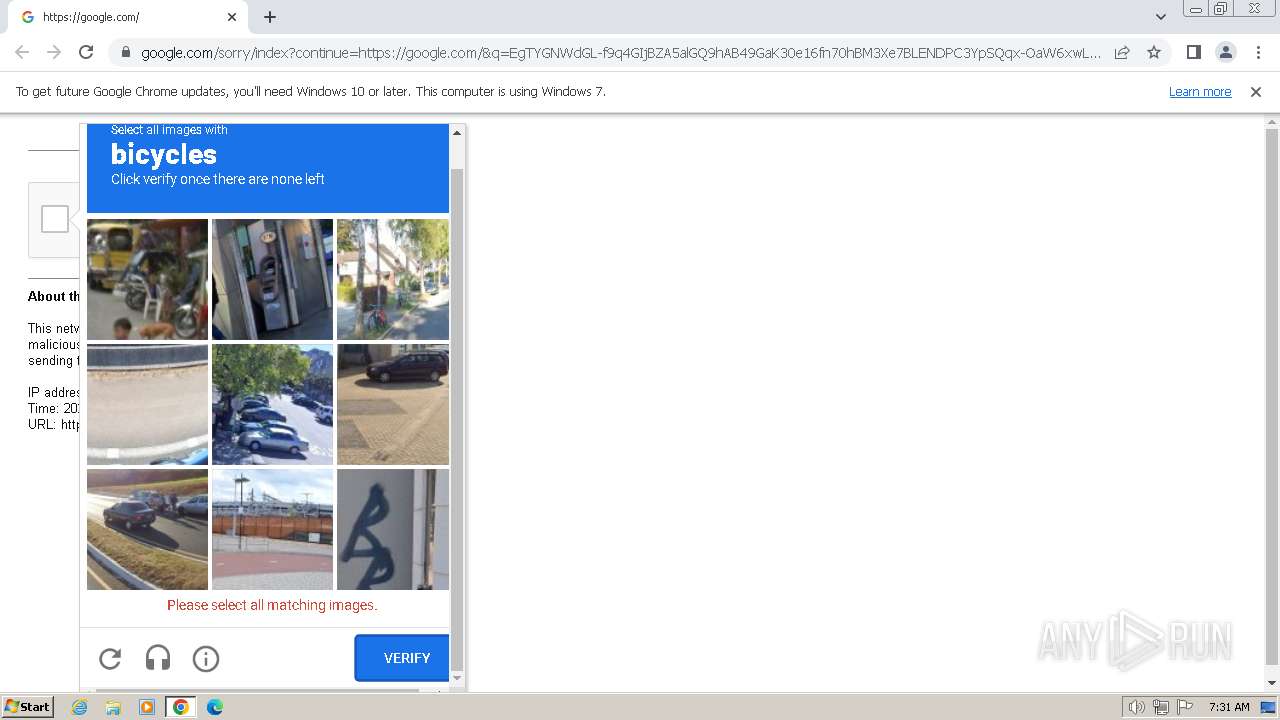Image resolution: width=1280 pixels, height=720 pixels.
Task: Open the Learn more link in update bar
Action: click(1200, 92)
